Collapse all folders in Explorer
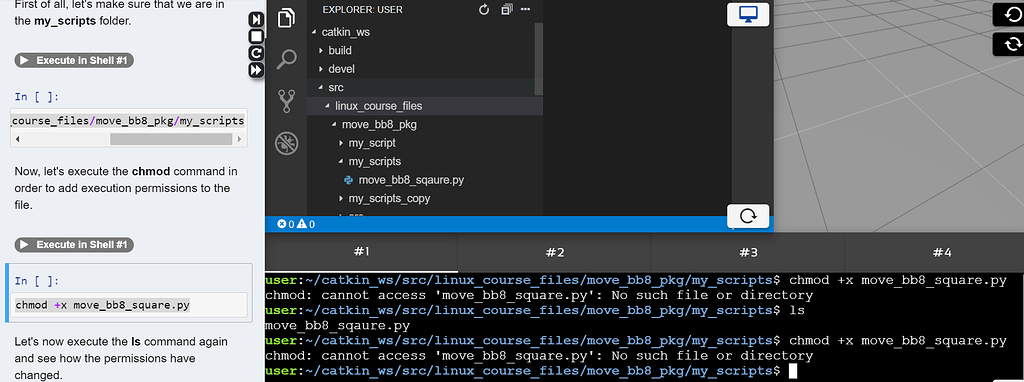 [x=507, y=10]
